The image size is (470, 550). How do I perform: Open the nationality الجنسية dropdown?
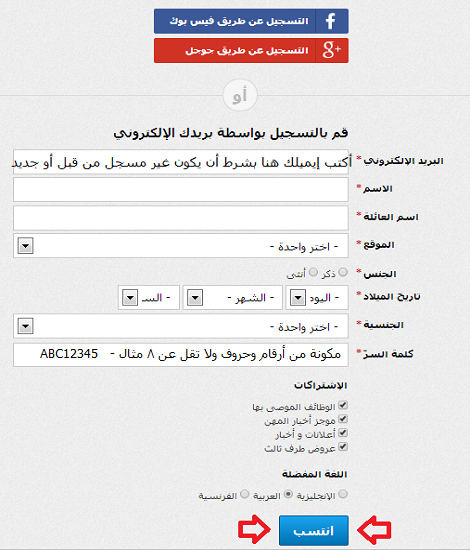tap(181, 326)
